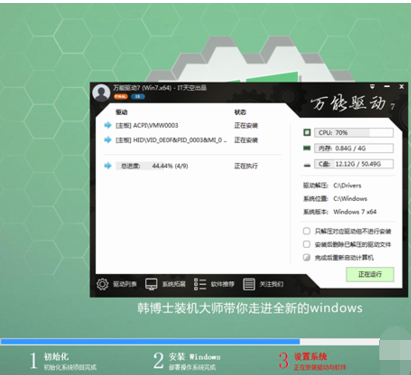Click the 内存 0.84G / 4G usage bar
411x375 pixels.
(354, 148)
